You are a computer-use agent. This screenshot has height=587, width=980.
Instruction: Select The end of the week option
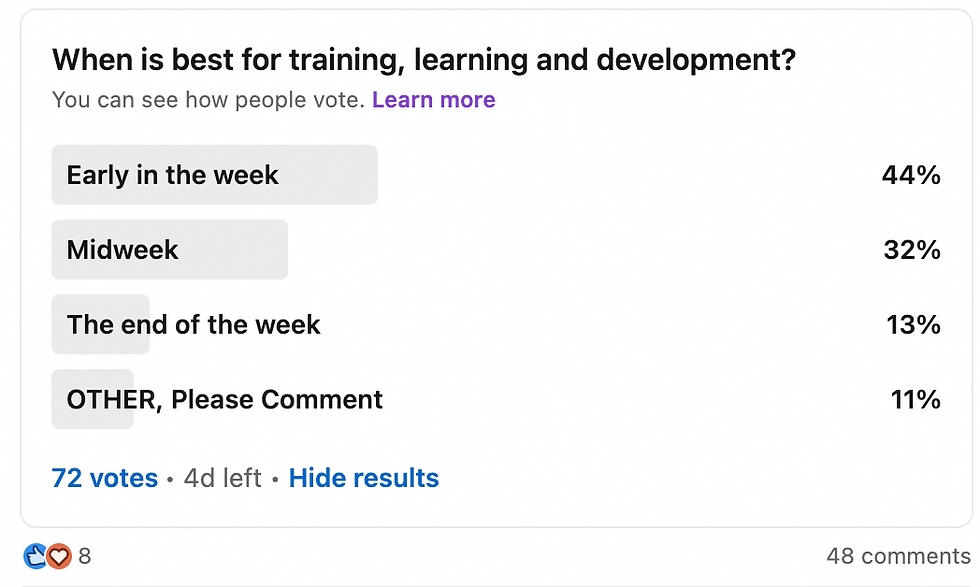[193, 325]
